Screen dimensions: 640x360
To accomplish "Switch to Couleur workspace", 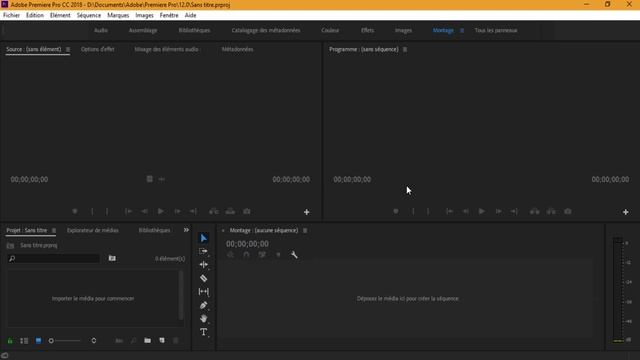I will tap(330, 31).
